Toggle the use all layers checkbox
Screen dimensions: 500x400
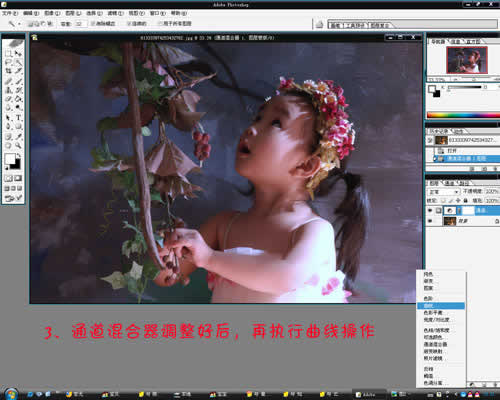(160, 23)
